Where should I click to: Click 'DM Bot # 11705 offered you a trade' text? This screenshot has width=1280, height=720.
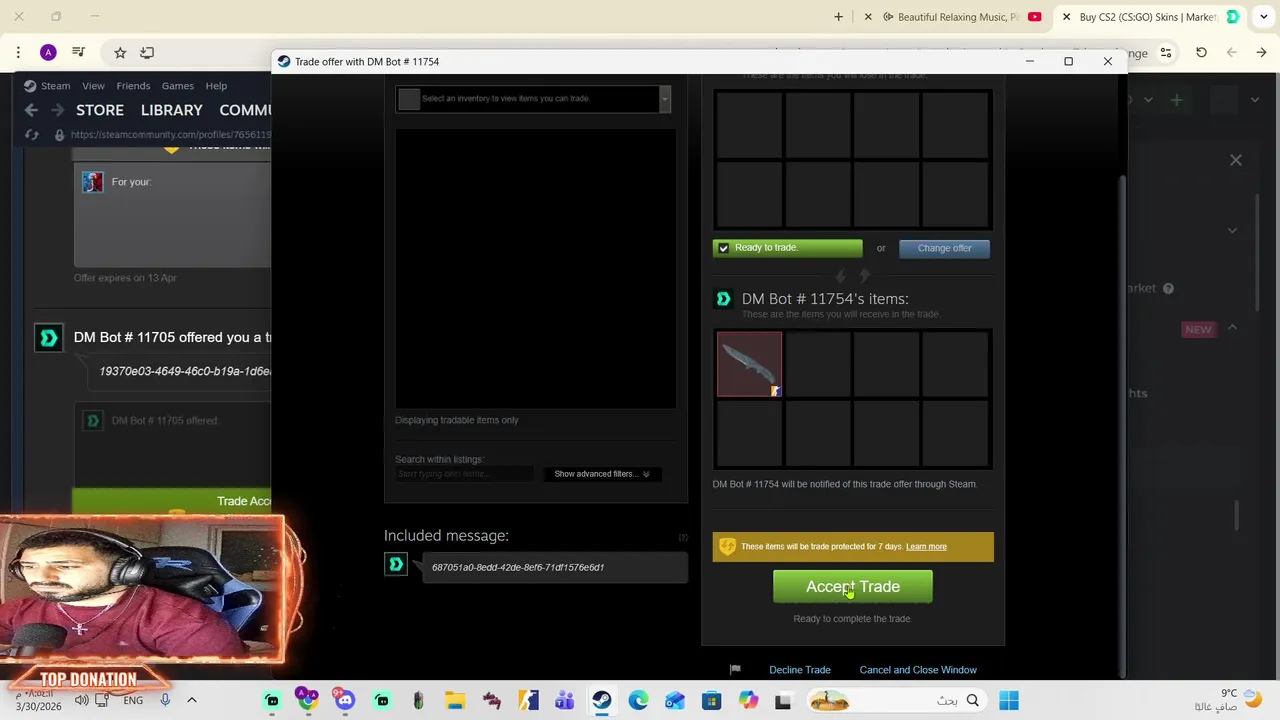click(172, 337)
